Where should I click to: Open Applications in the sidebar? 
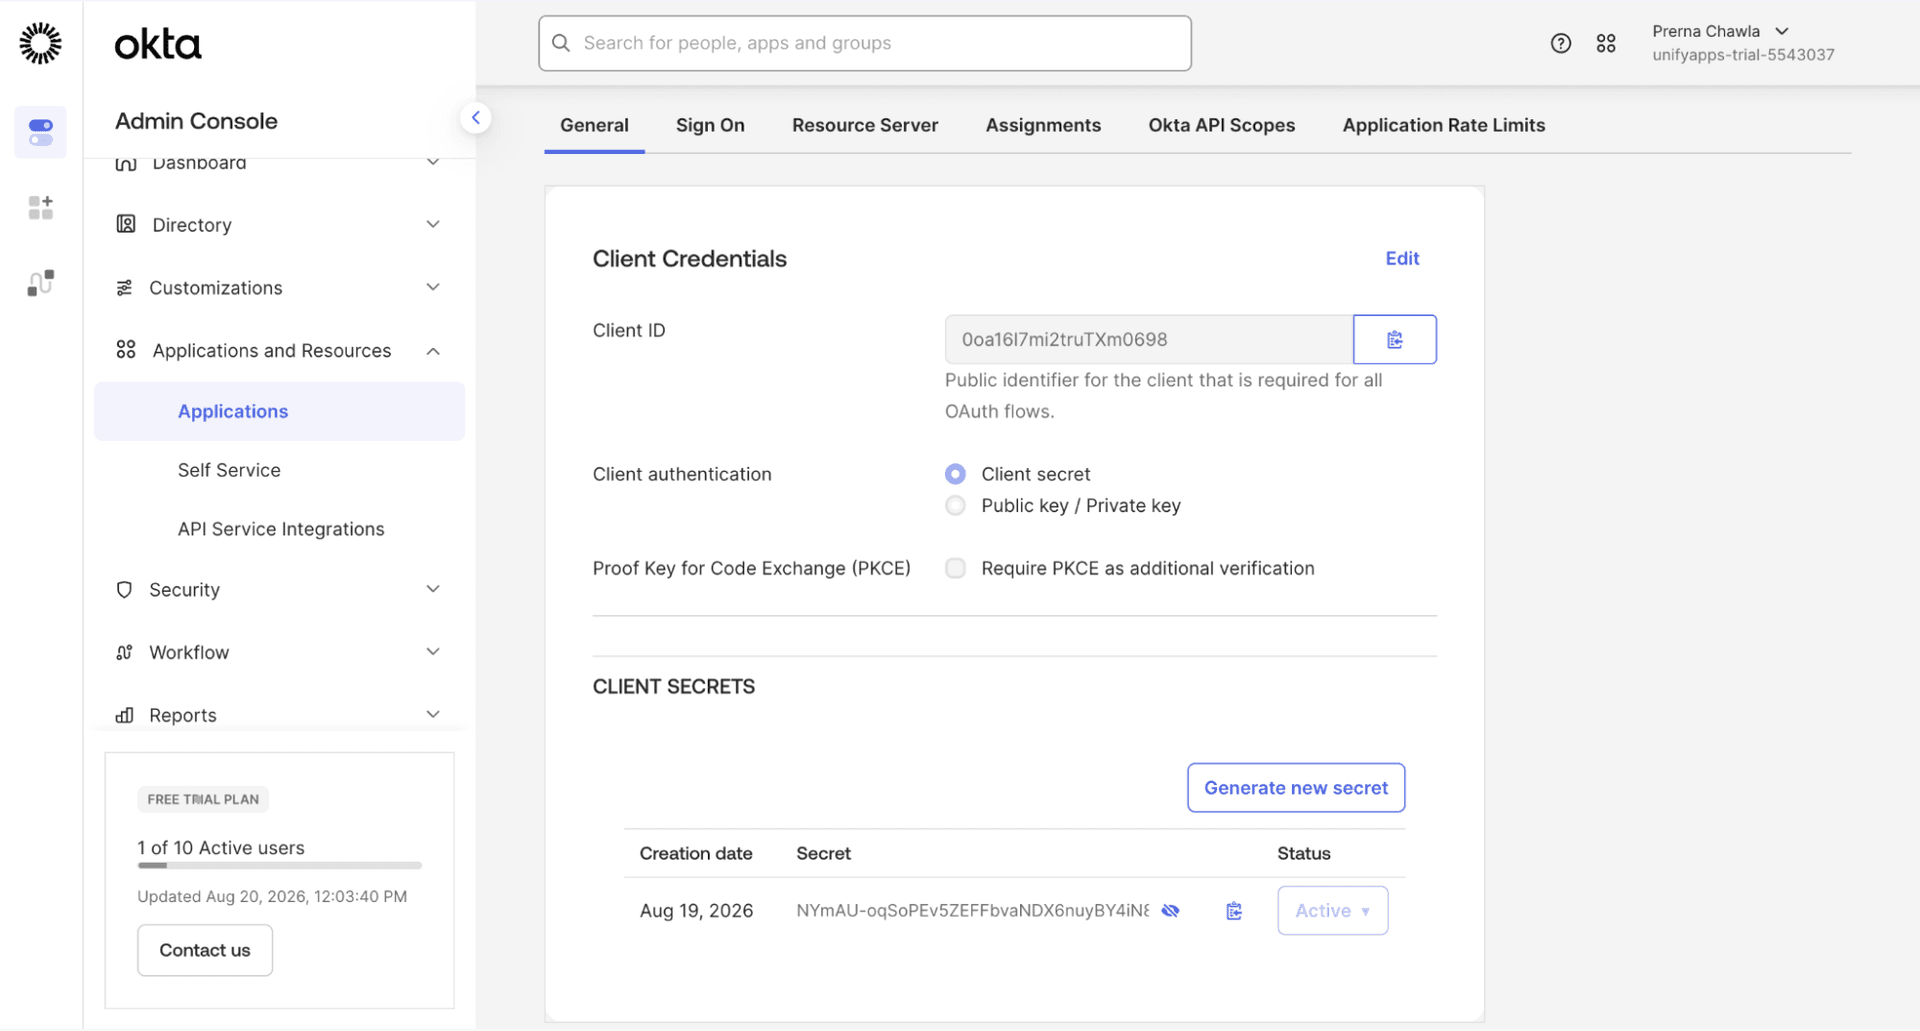coord(279,412)
